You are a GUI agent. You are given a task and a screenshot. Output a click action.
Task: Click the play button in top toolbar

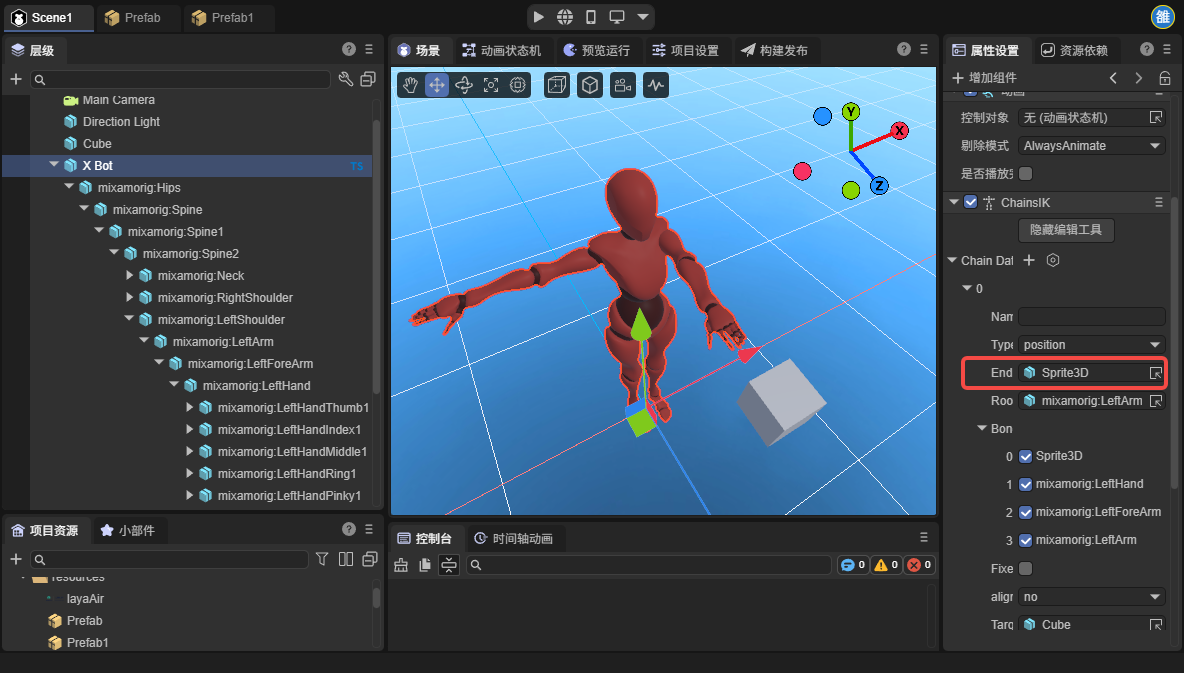coord(539,17)
